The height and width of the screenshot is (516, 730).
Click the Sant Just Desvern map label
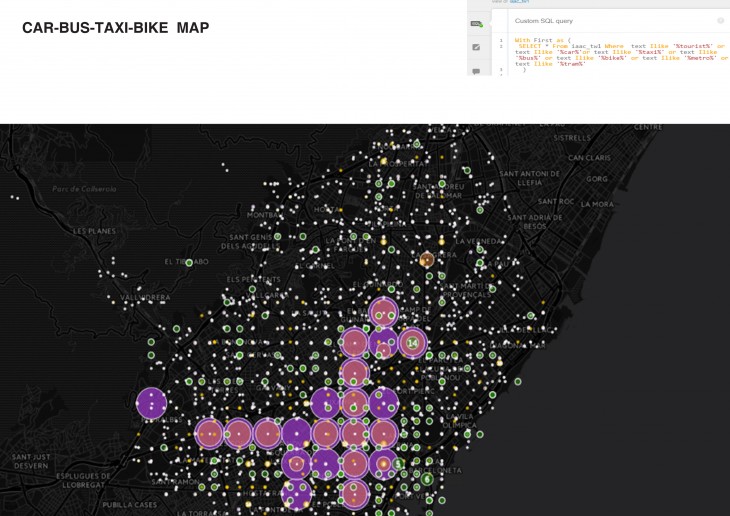[30, 461]
